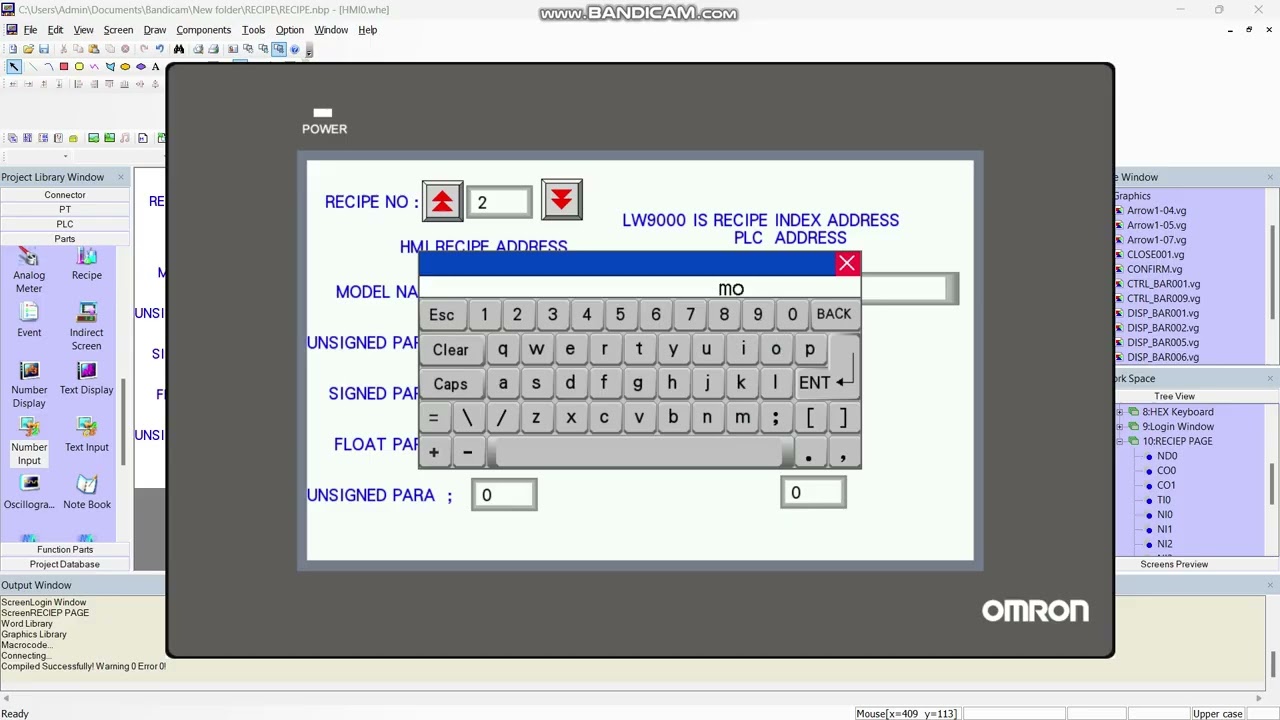Screen dimensions: 1280x720
Task: Switch to the Screens Preview tab
Action: 1174,564
